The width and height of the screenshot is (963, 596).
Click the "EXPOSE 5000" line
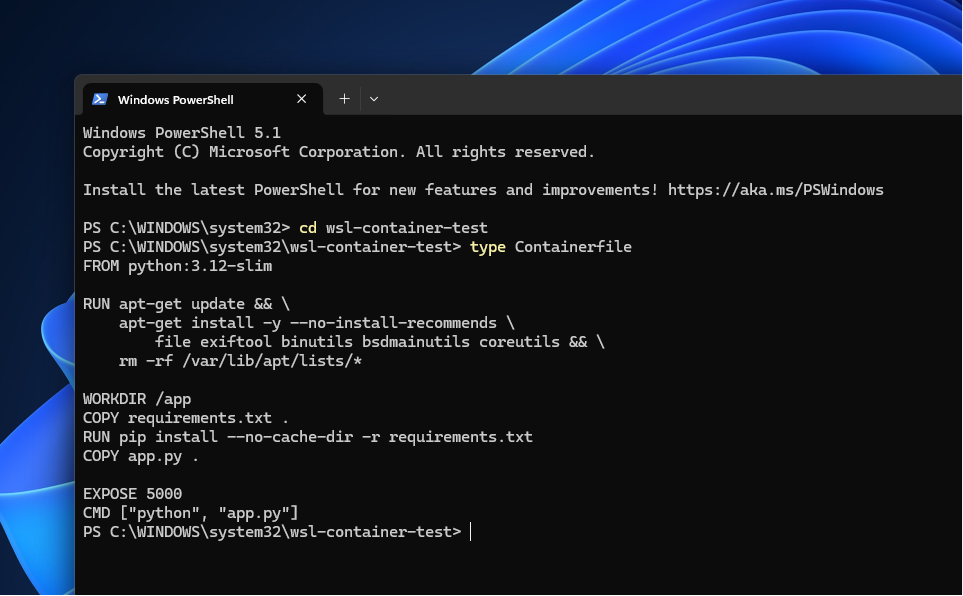coord(133,494)
